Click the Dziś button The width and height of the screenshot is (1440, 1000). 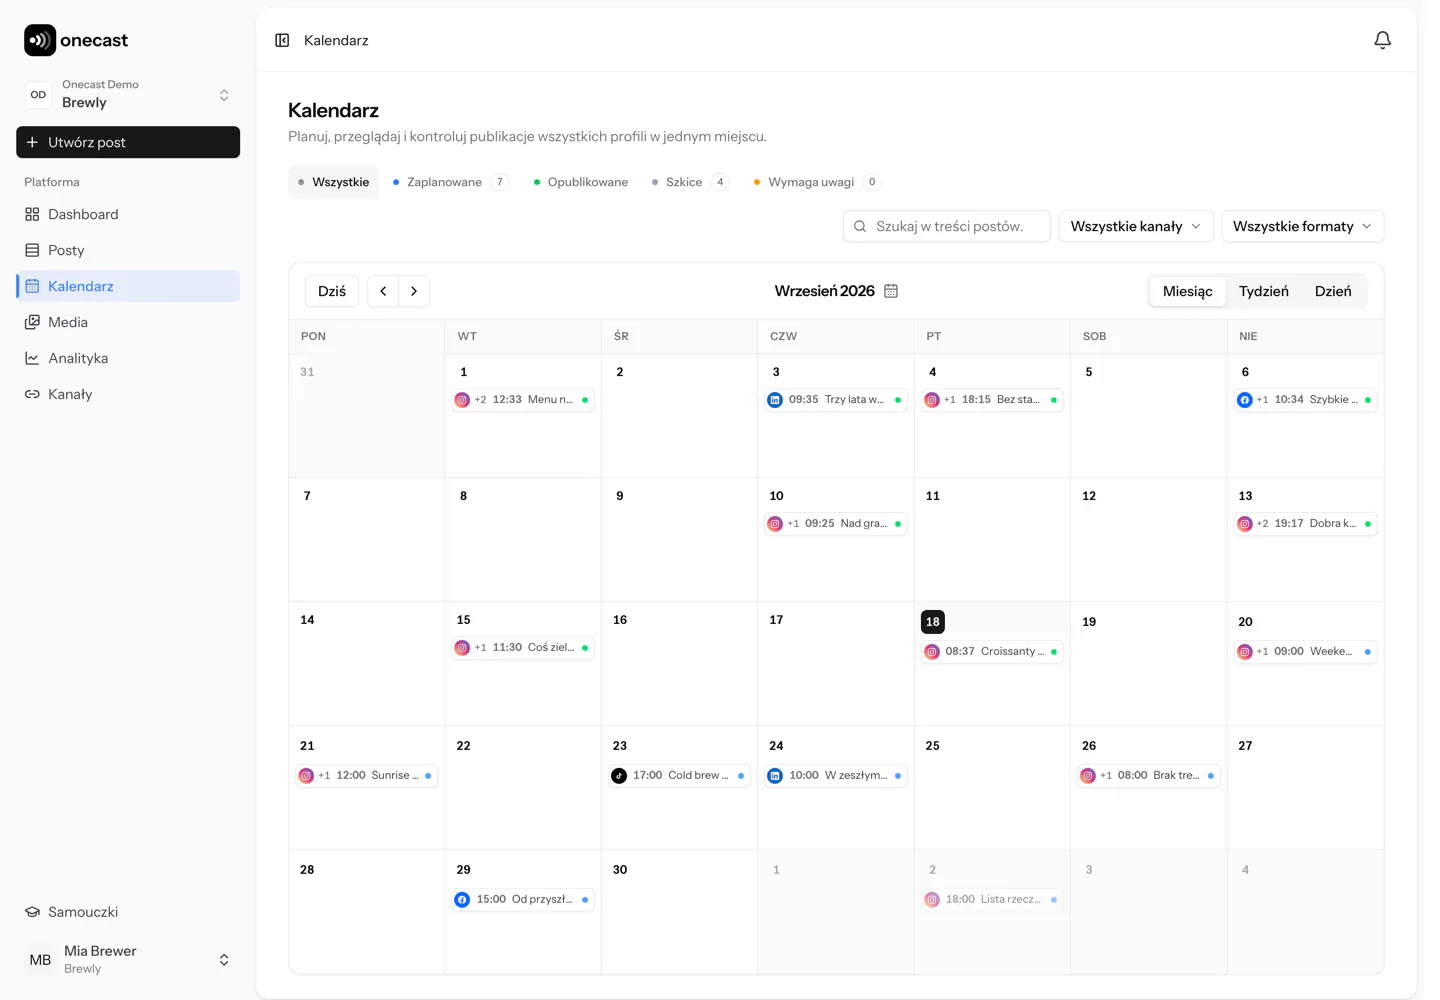332,291
